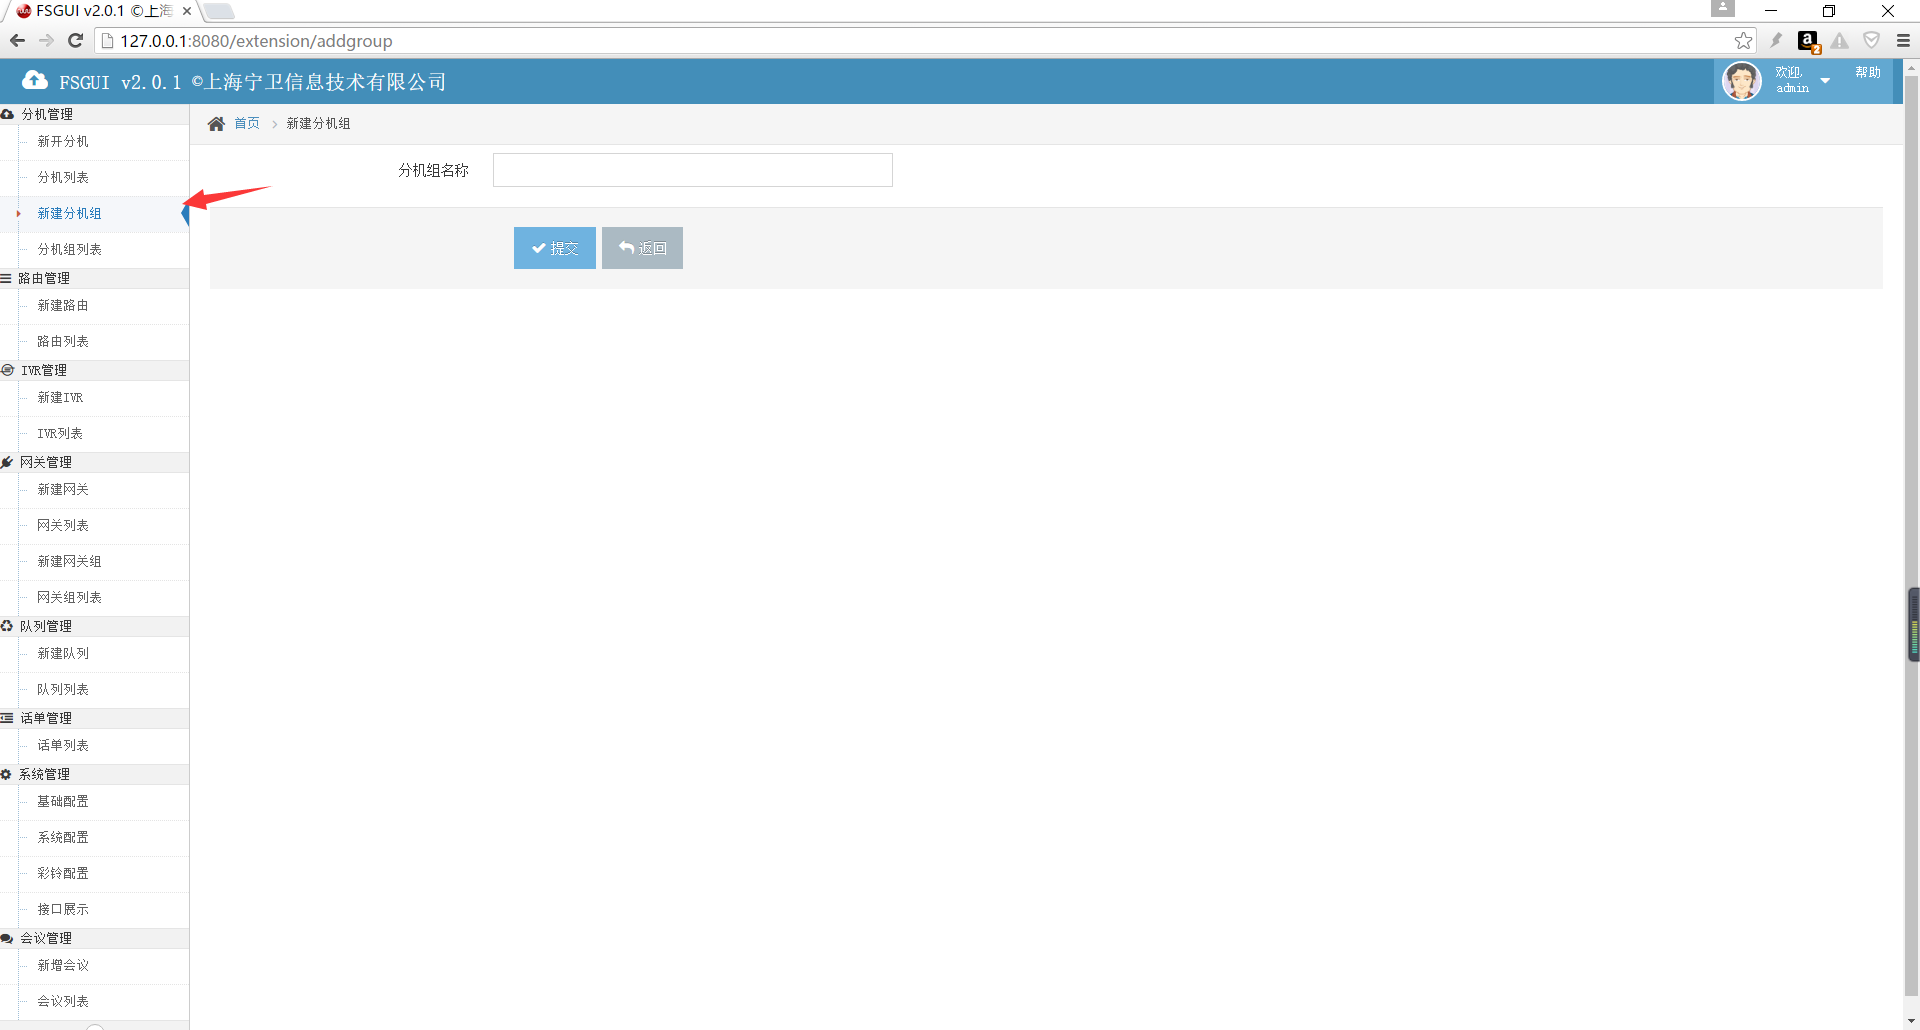Viewport: 1920px width, 1030px height.
Task: Collapse the 分机管理 section
Action: coord(47,114)
